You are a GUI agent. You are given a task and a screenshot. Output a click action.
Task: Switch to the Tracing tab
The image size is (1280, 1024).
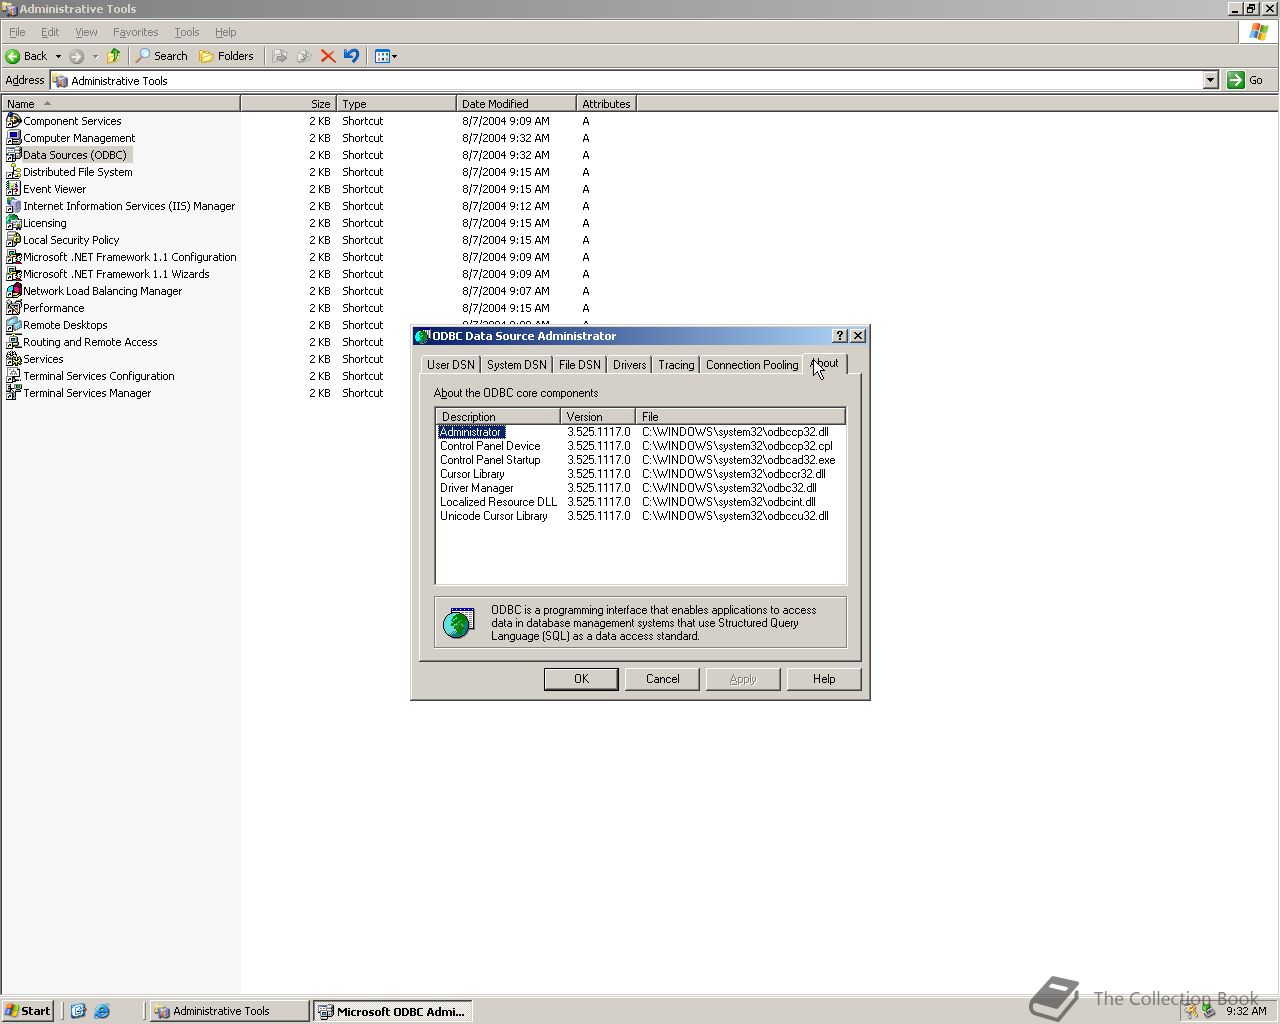click(676, 365)
